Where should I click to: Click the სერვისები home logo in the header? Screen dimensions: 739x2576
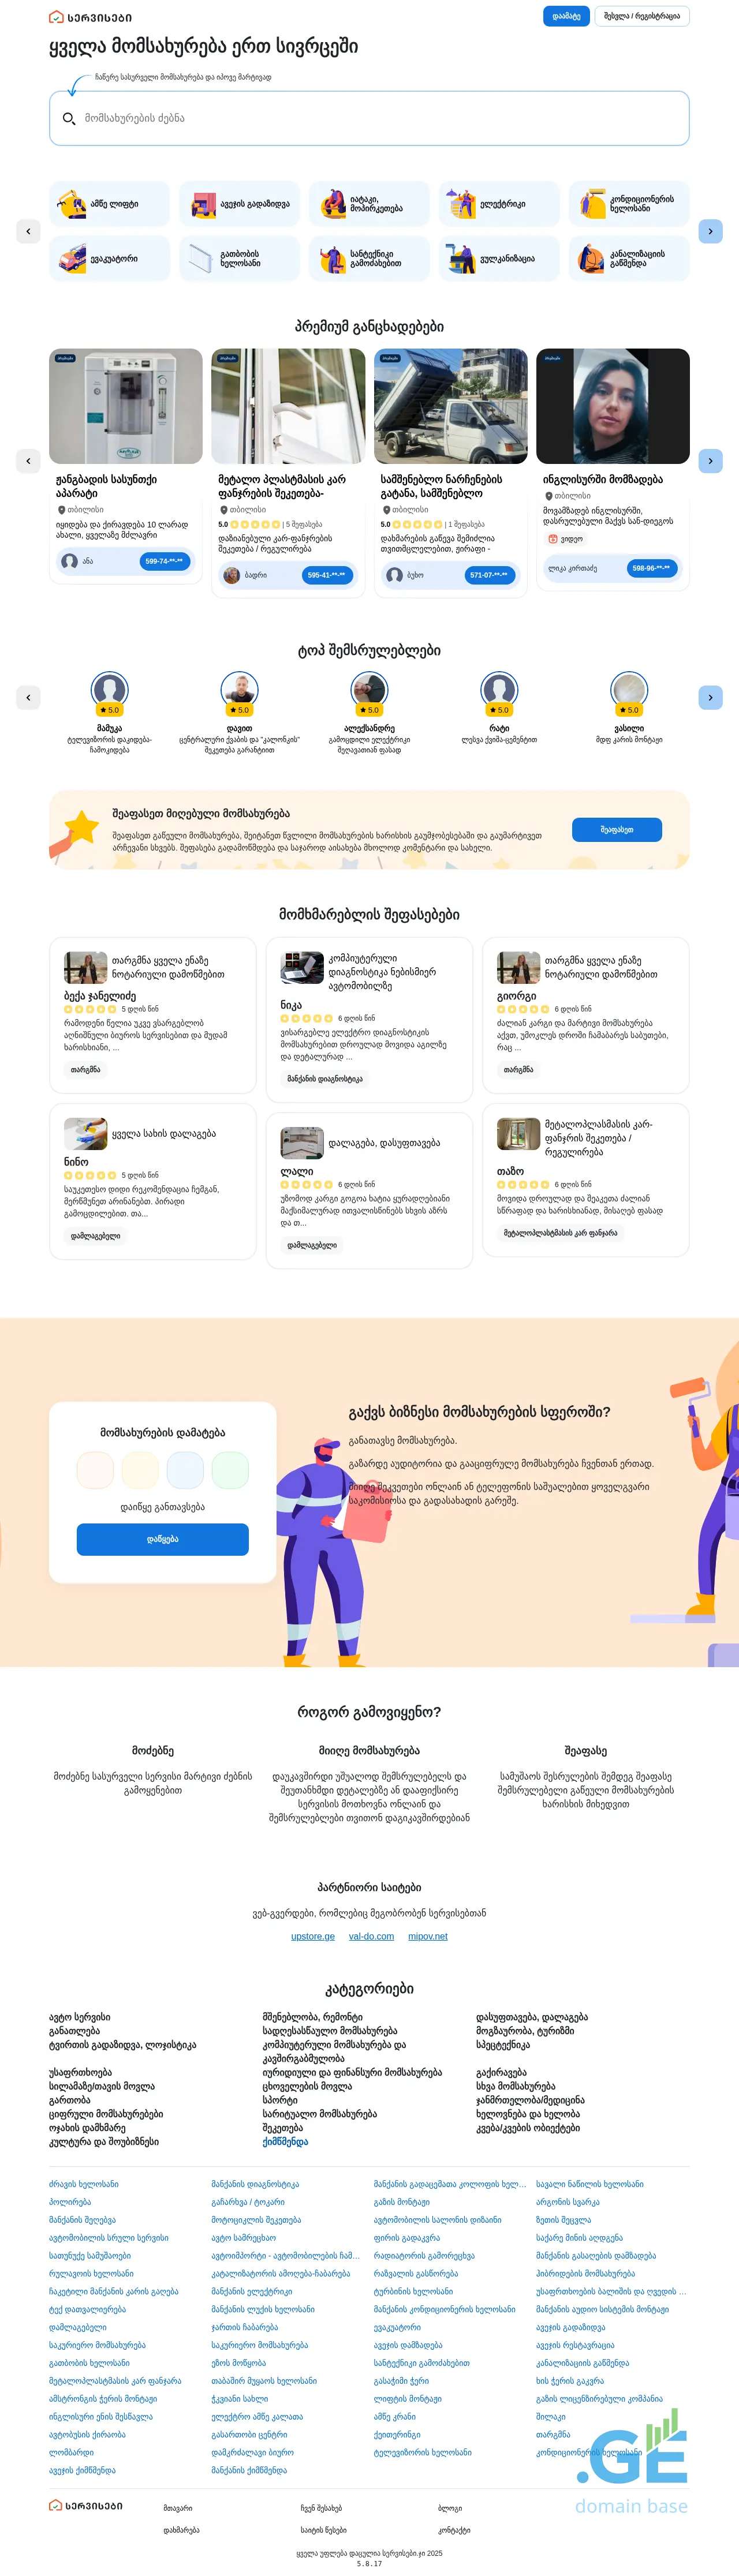pyautogui.click(x=90, y=17)
